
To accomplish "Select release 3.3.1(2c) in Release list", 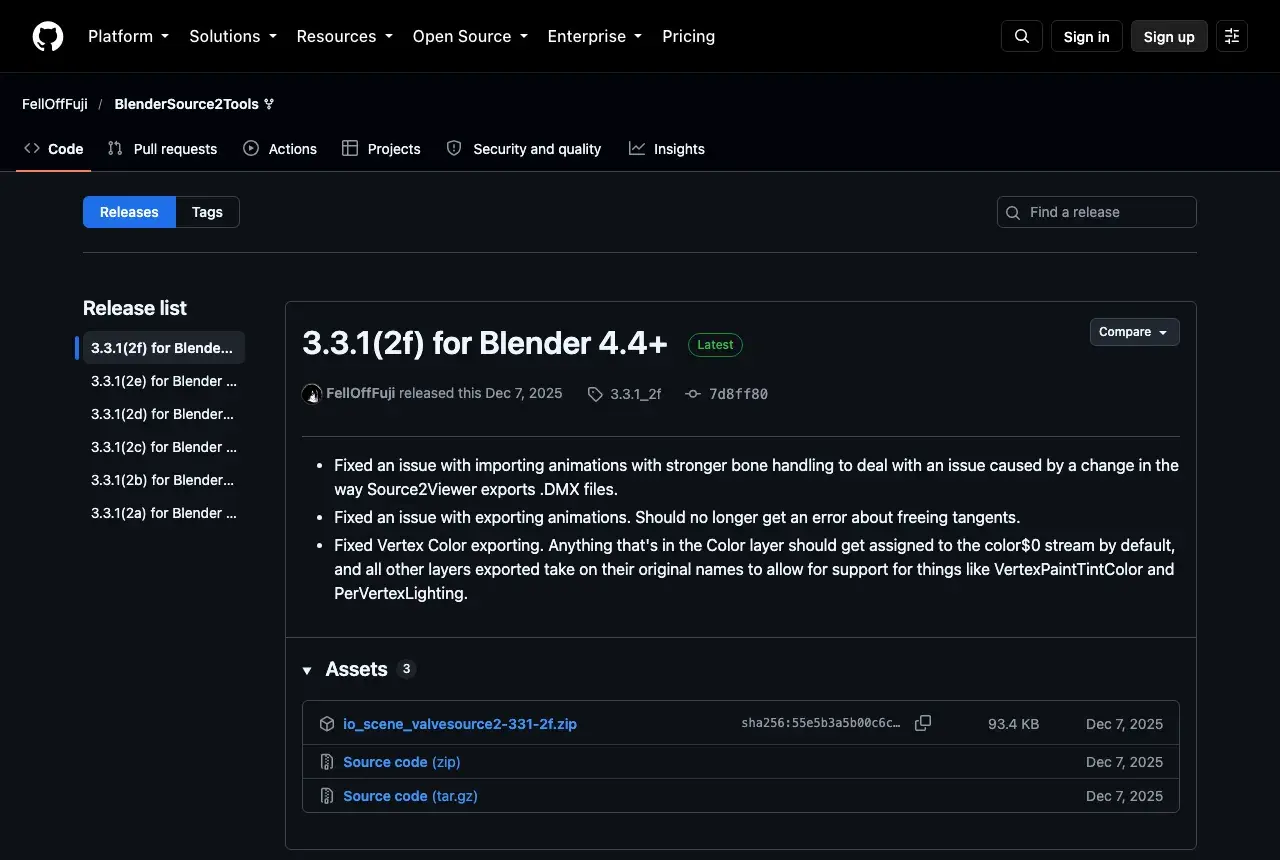I will pos(164,447).
